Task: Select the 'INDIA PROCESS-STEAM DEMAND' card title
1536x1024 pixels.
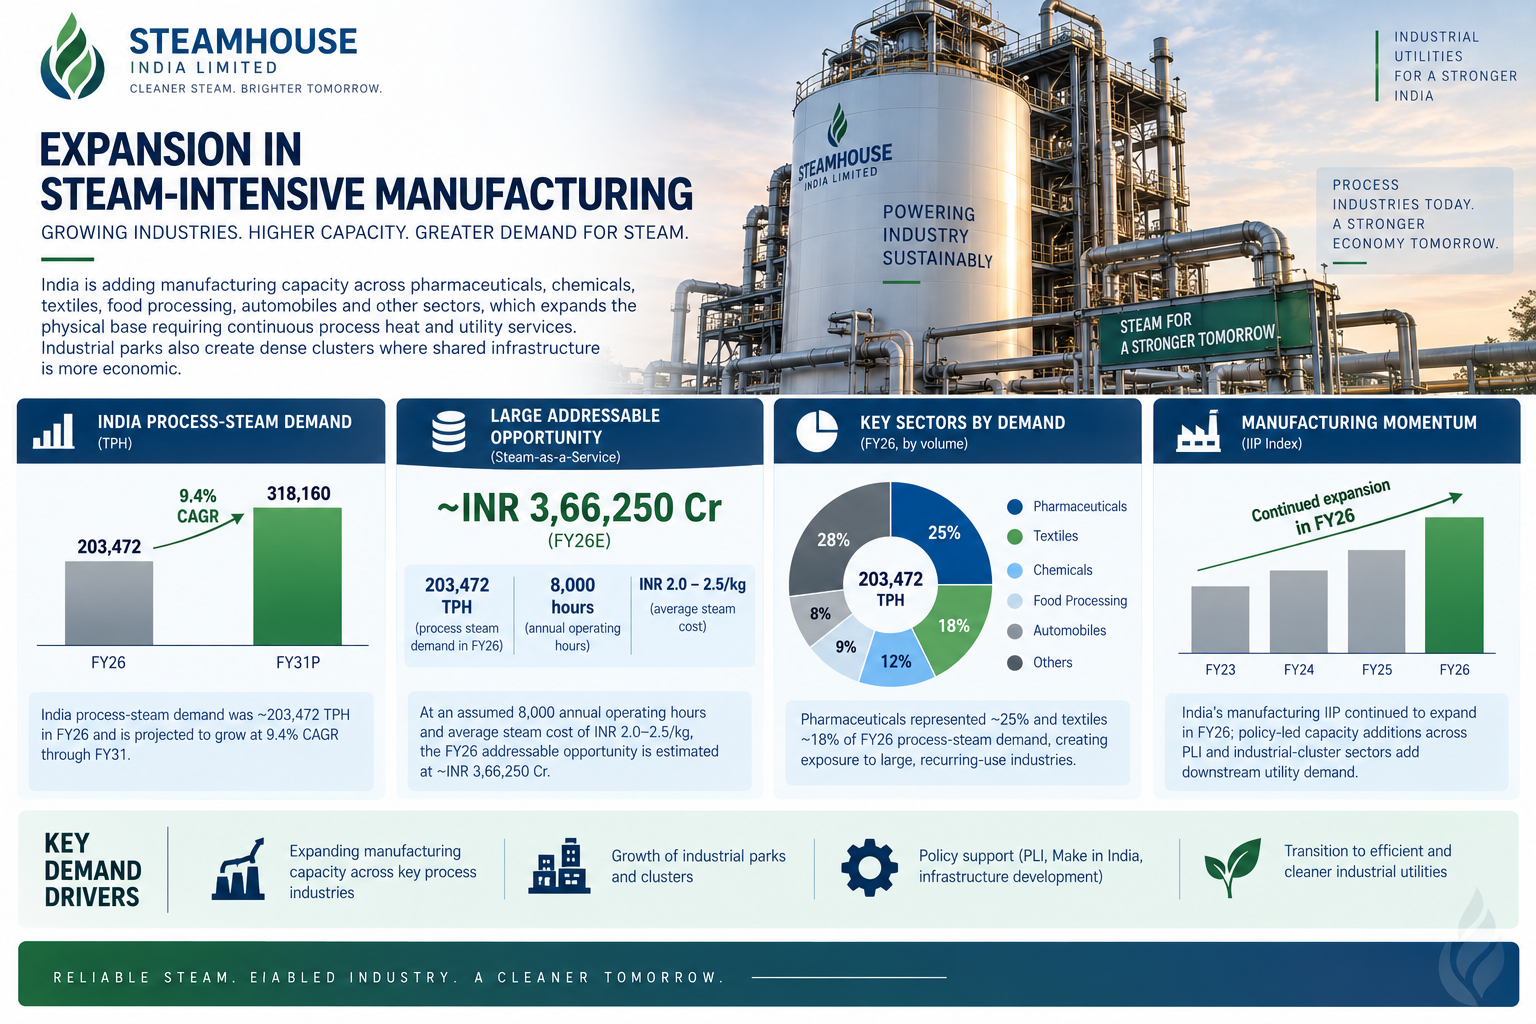Action: coord(225,422)
